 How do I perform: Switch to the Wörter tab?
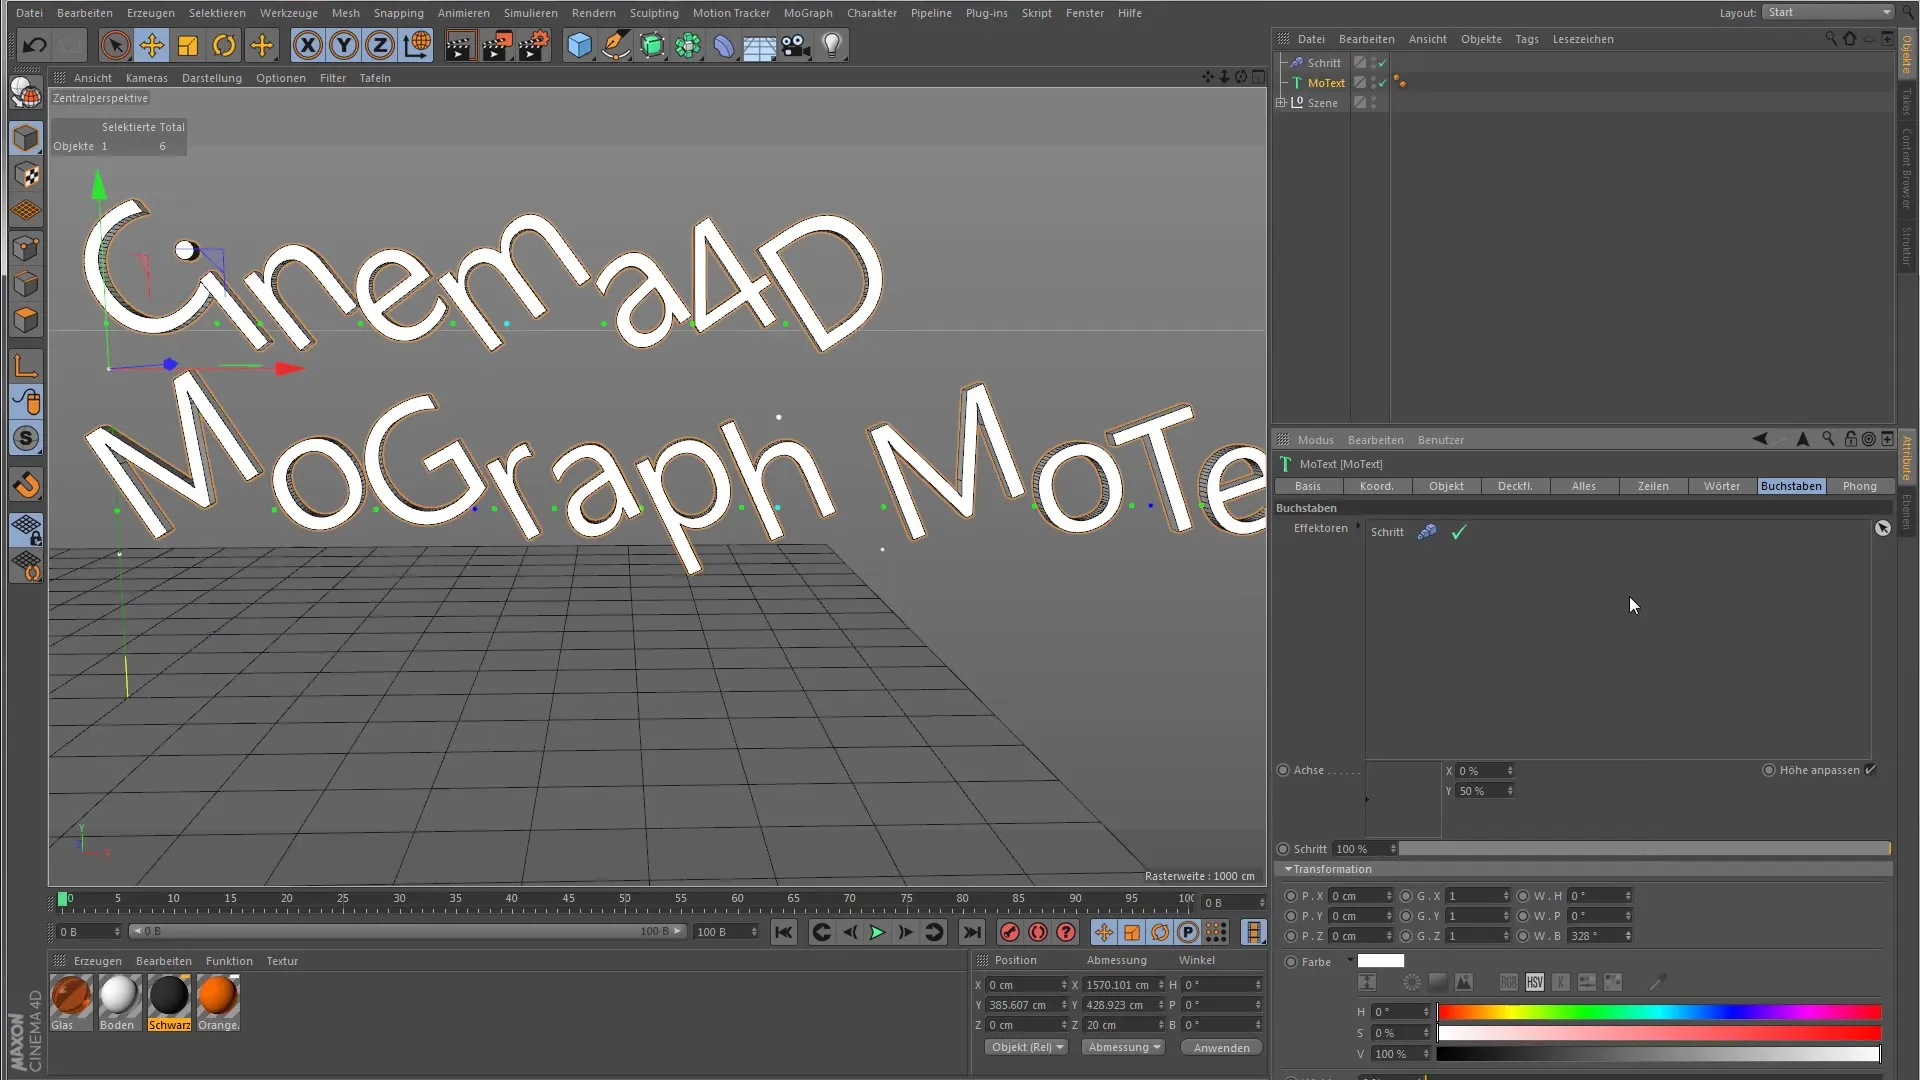(x=1722, y=486)
